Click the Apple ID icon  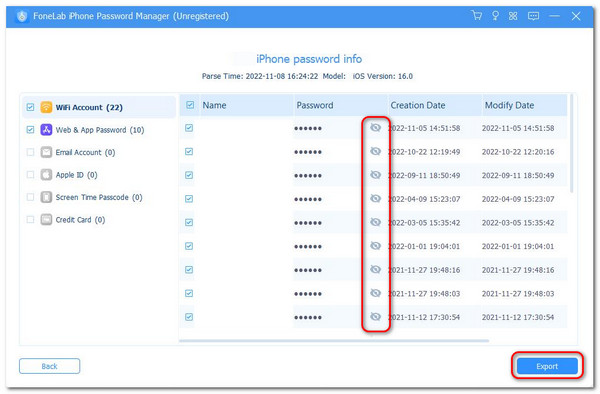[x=46, y=175]
